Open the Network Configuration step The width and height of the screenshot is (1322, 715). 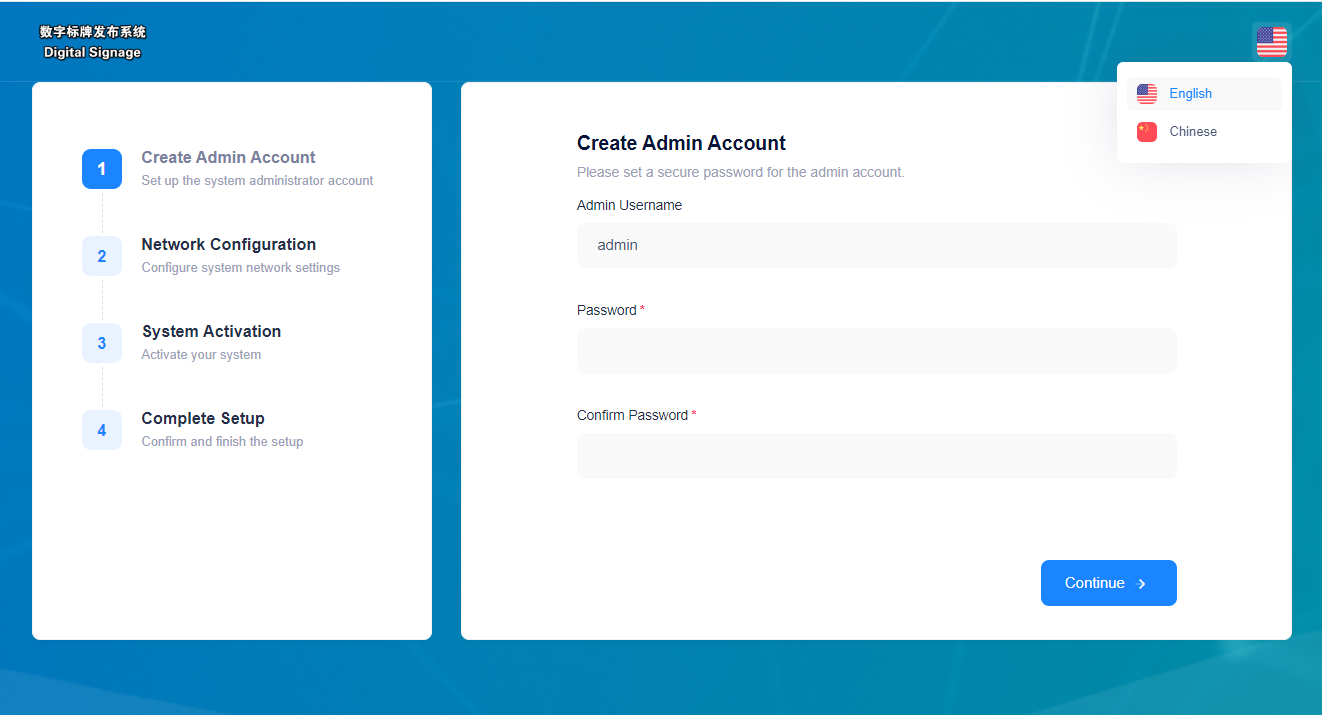point(228,244)
